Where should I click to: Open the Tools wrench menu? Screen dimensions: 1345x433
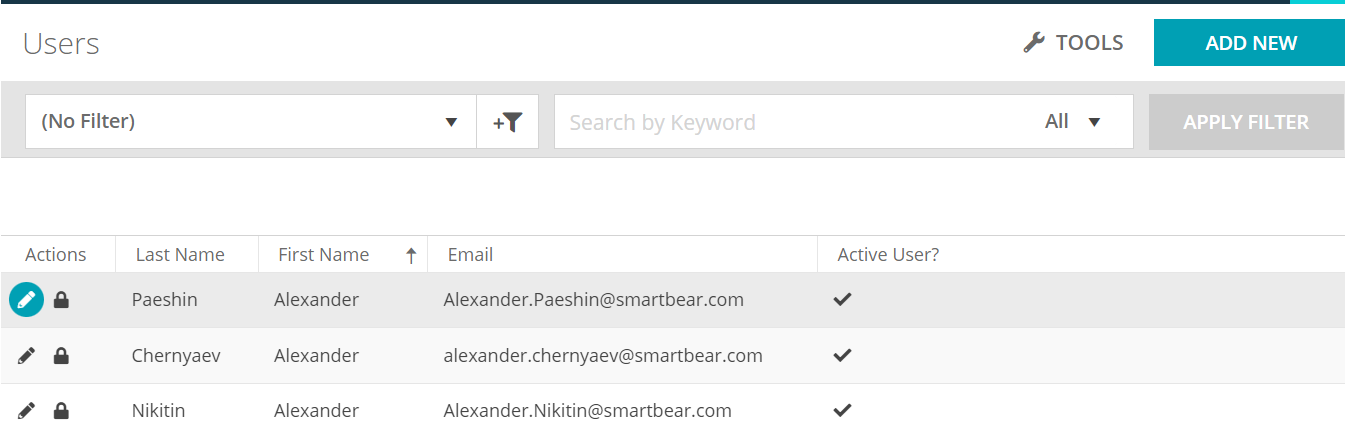(1073, 43)
